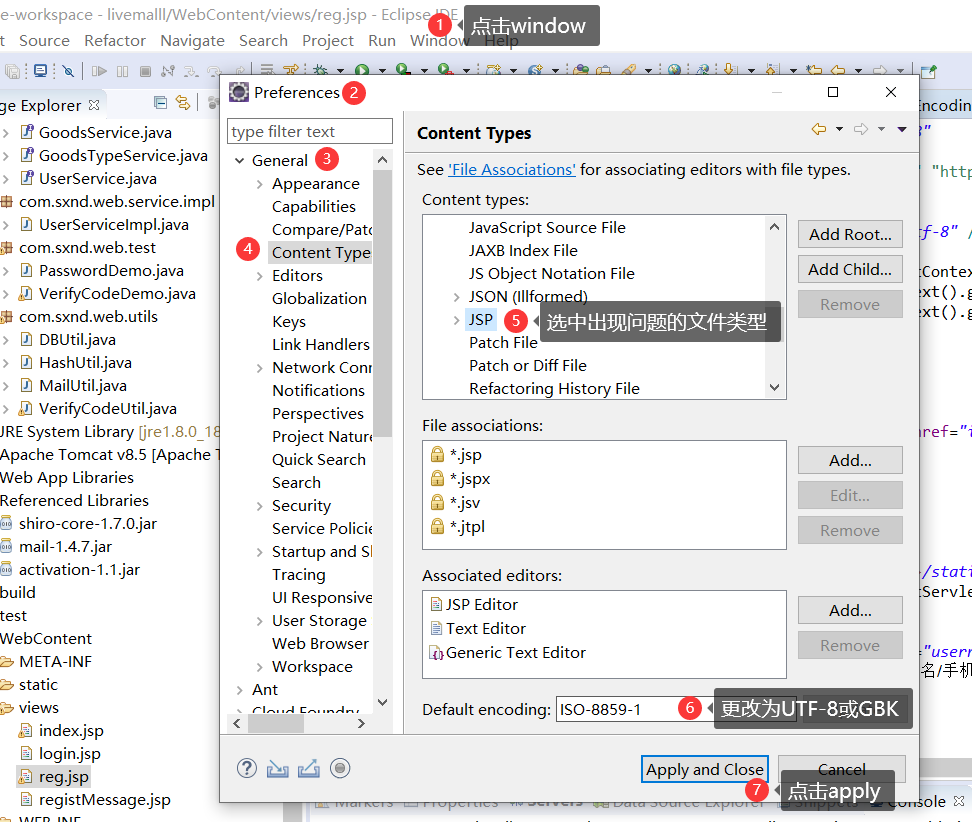Follow the 'File Associations' link
The width and height of the screenshot is (972, 822).
coord(511,167)
